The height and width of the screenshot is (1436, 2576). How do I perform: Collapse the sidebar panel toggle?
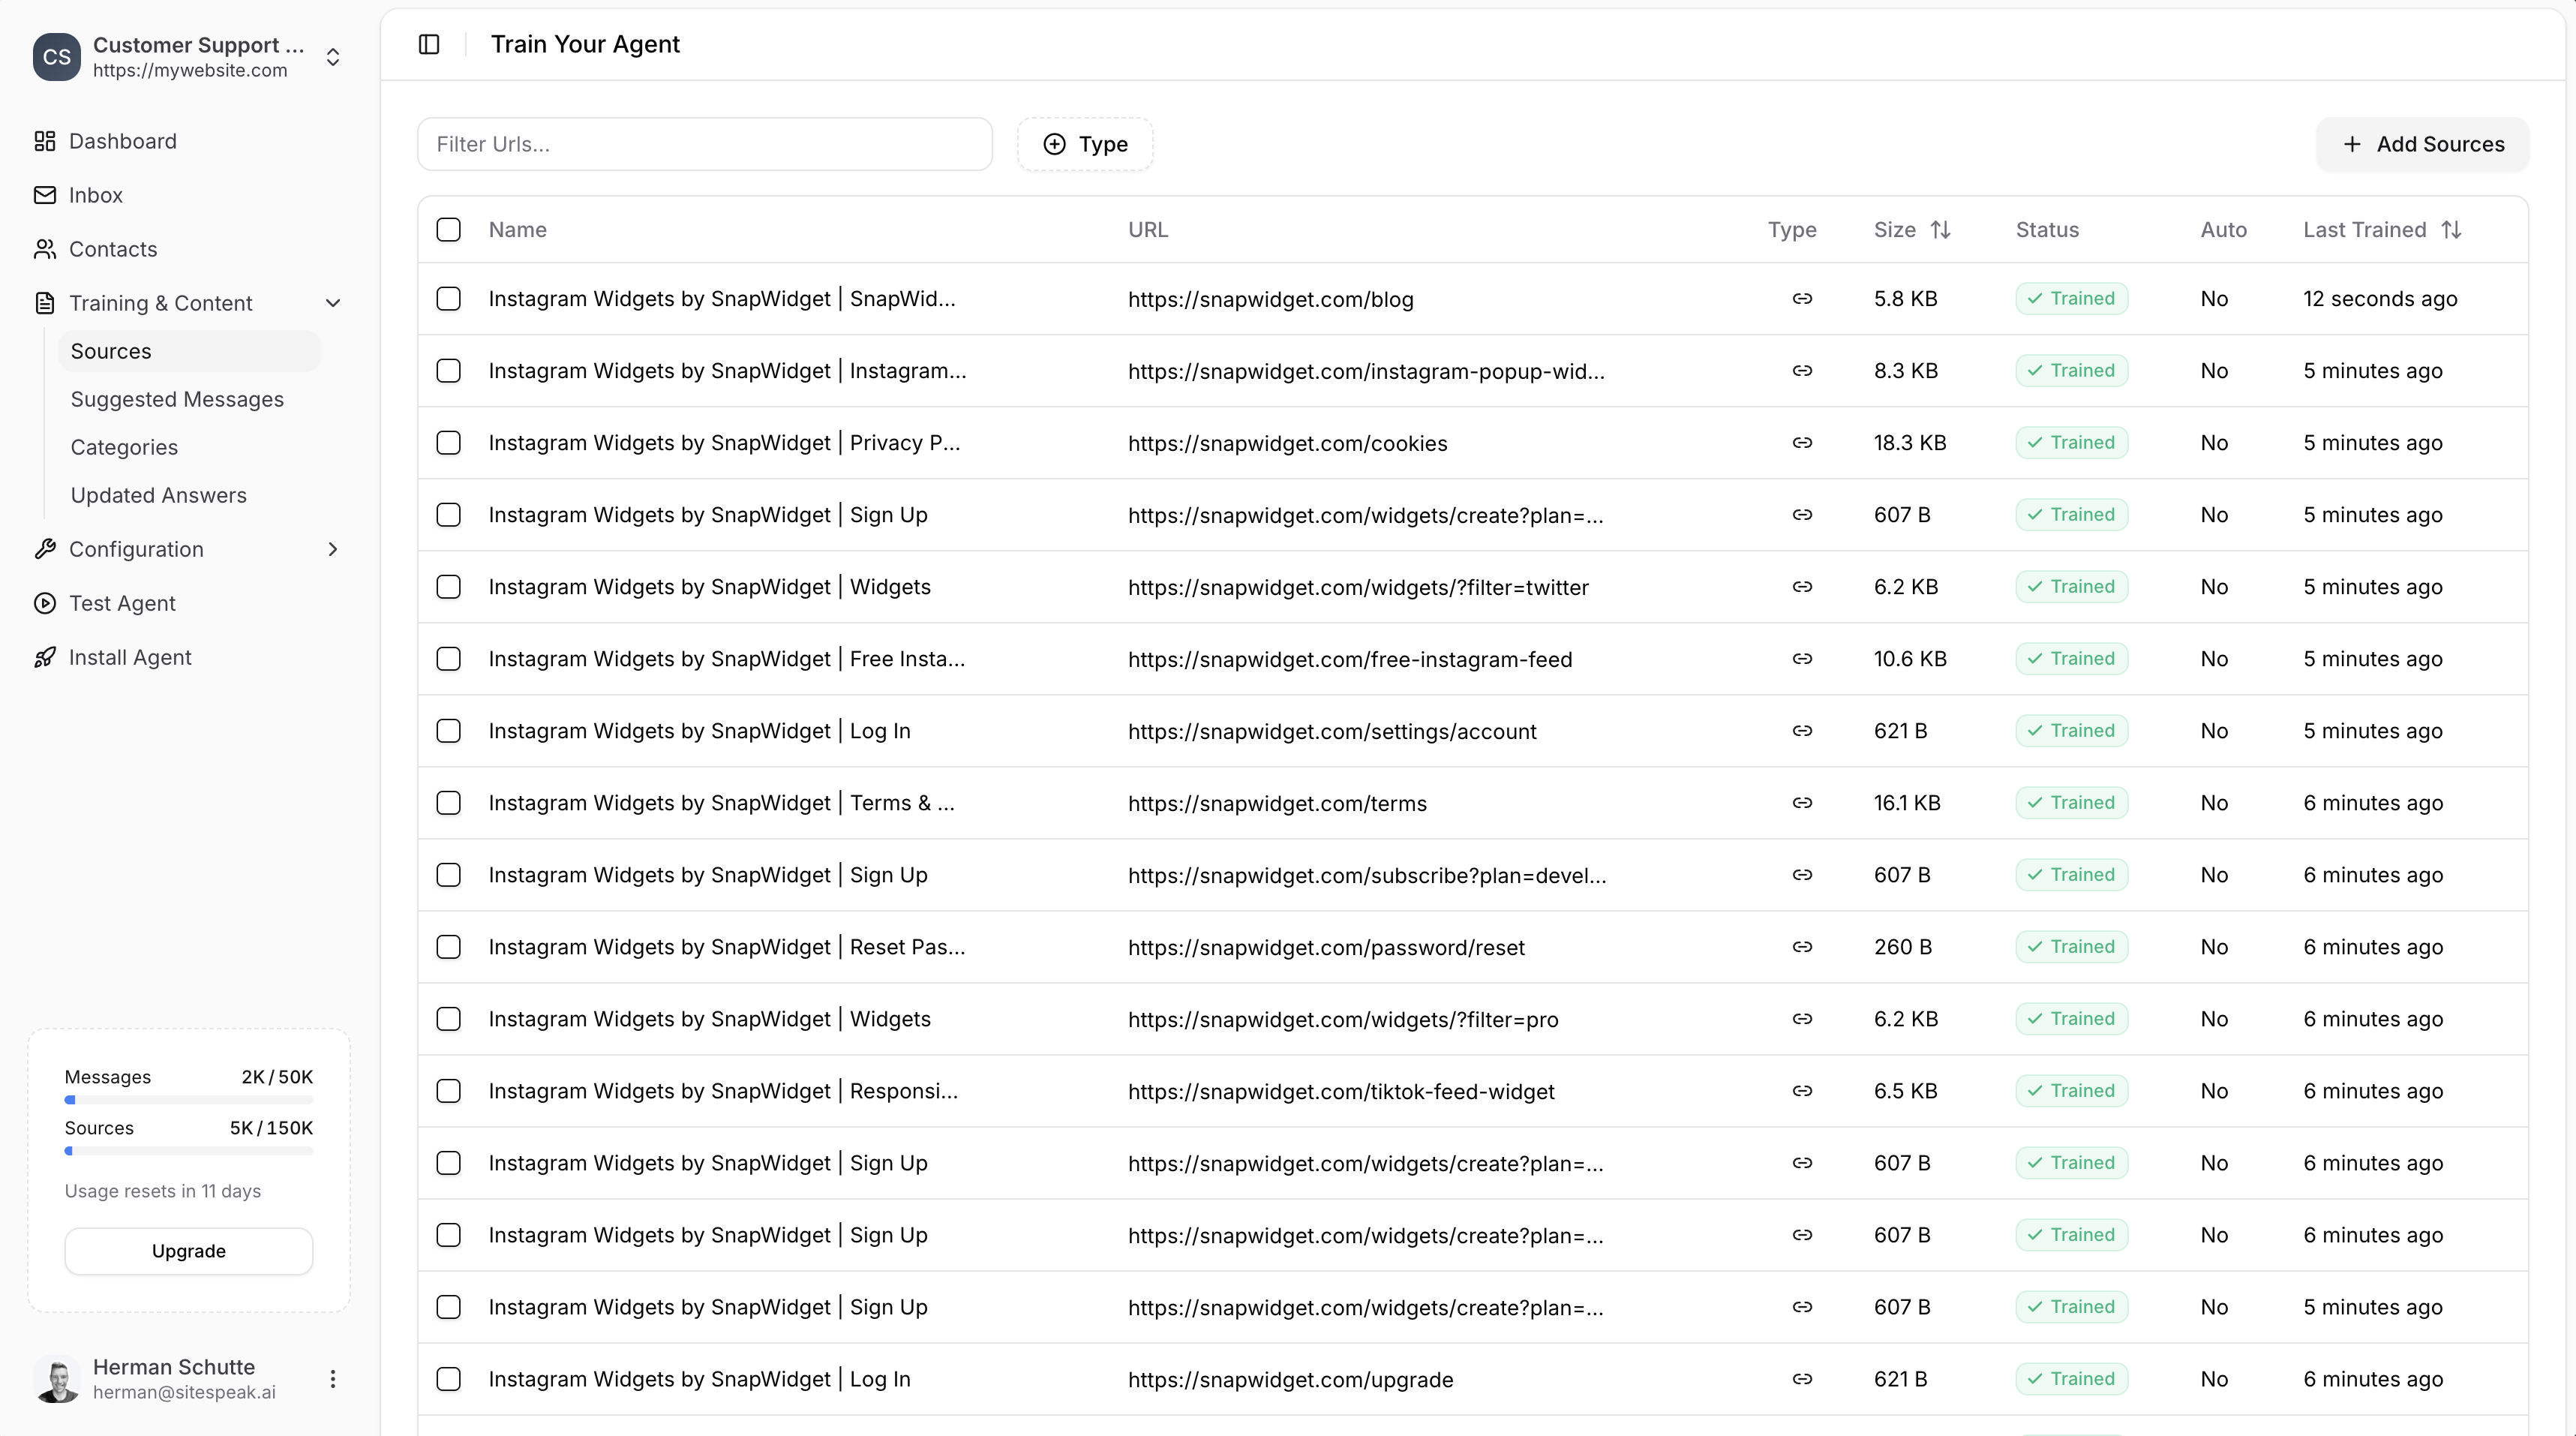click(429, 44)
